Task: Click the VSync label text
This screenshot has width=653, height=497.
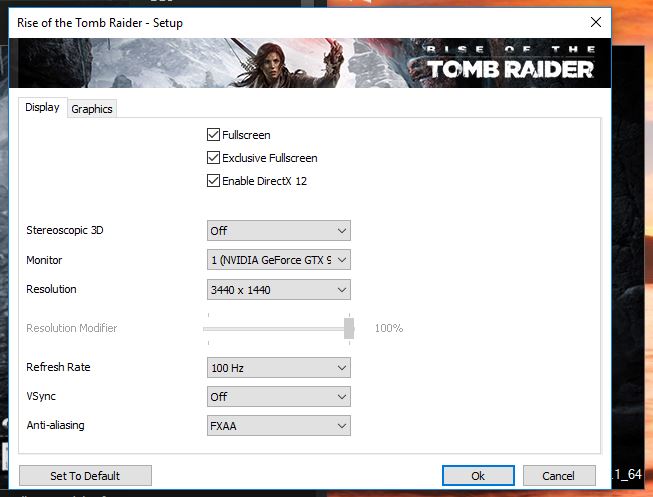Action: [x=41, y=396]
